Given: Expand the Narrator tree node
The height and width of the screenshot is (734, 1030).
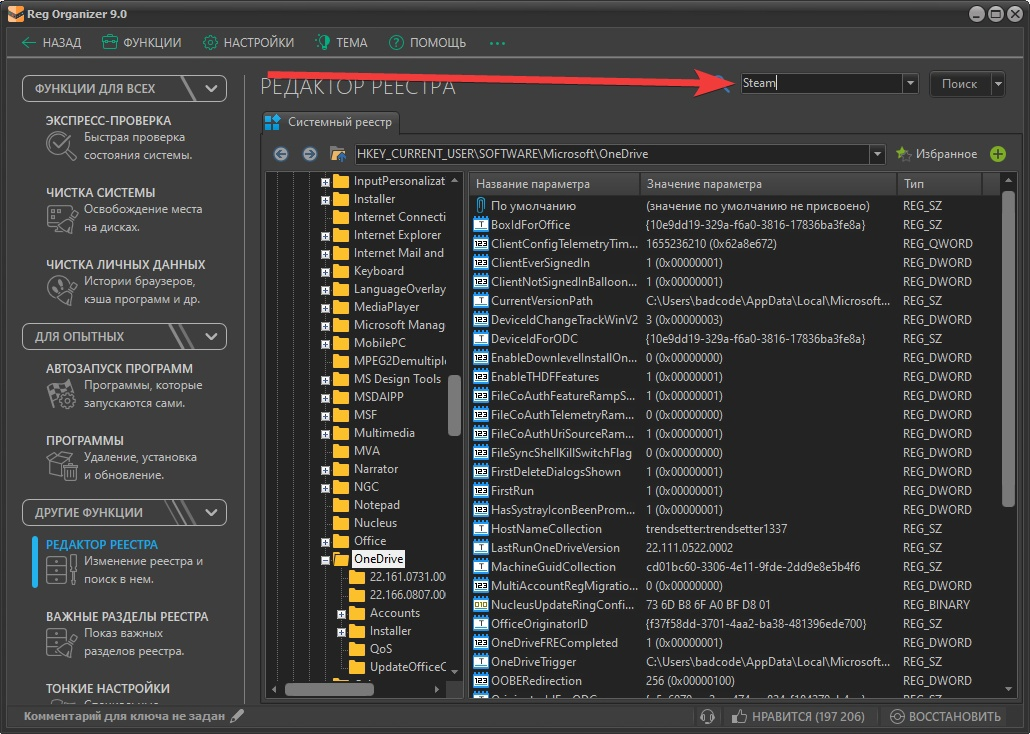Looking at the screenshot, I should (325, 470).
